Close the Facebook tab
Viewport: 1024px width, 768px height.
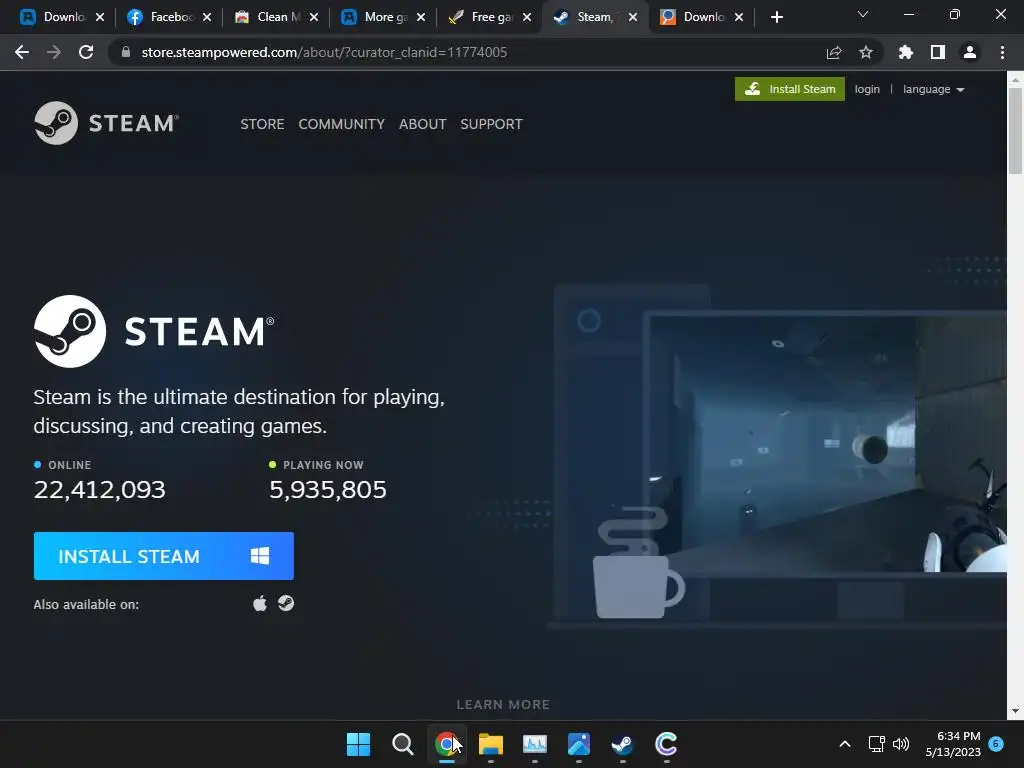click(207, 17)
